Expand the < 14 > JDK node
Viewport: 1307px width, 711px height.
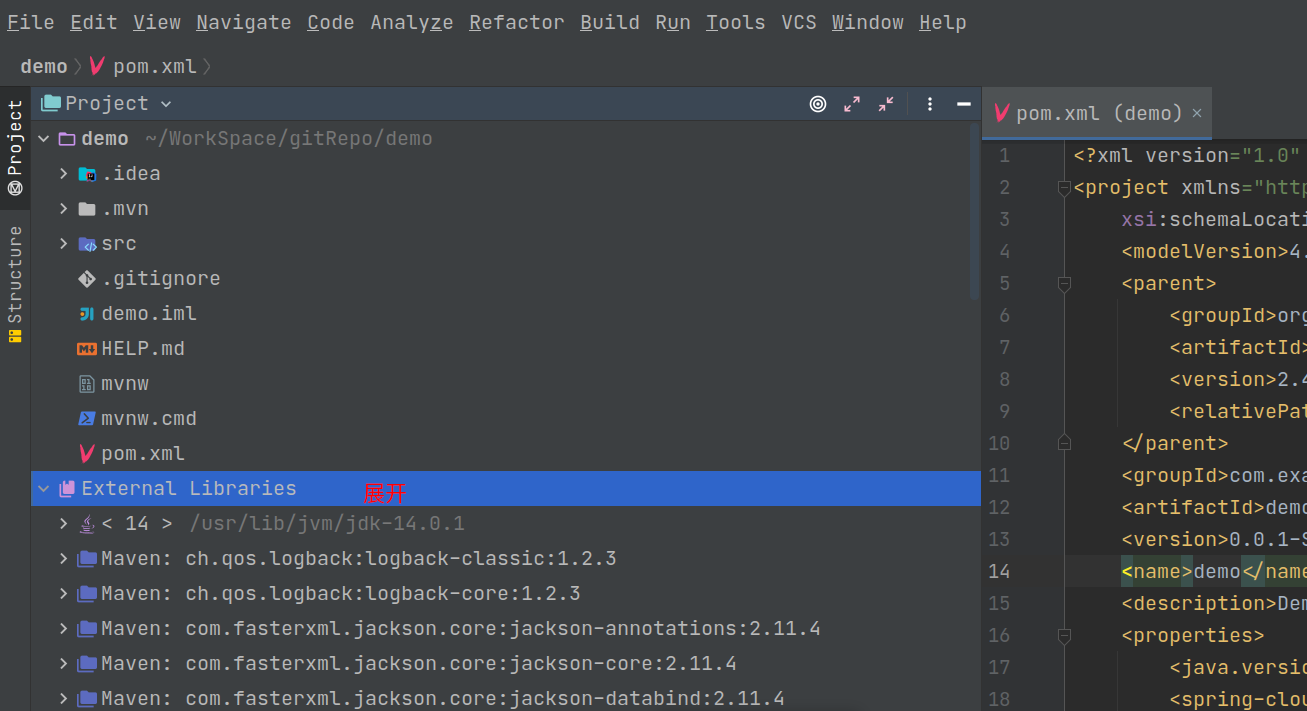[63, 524]
